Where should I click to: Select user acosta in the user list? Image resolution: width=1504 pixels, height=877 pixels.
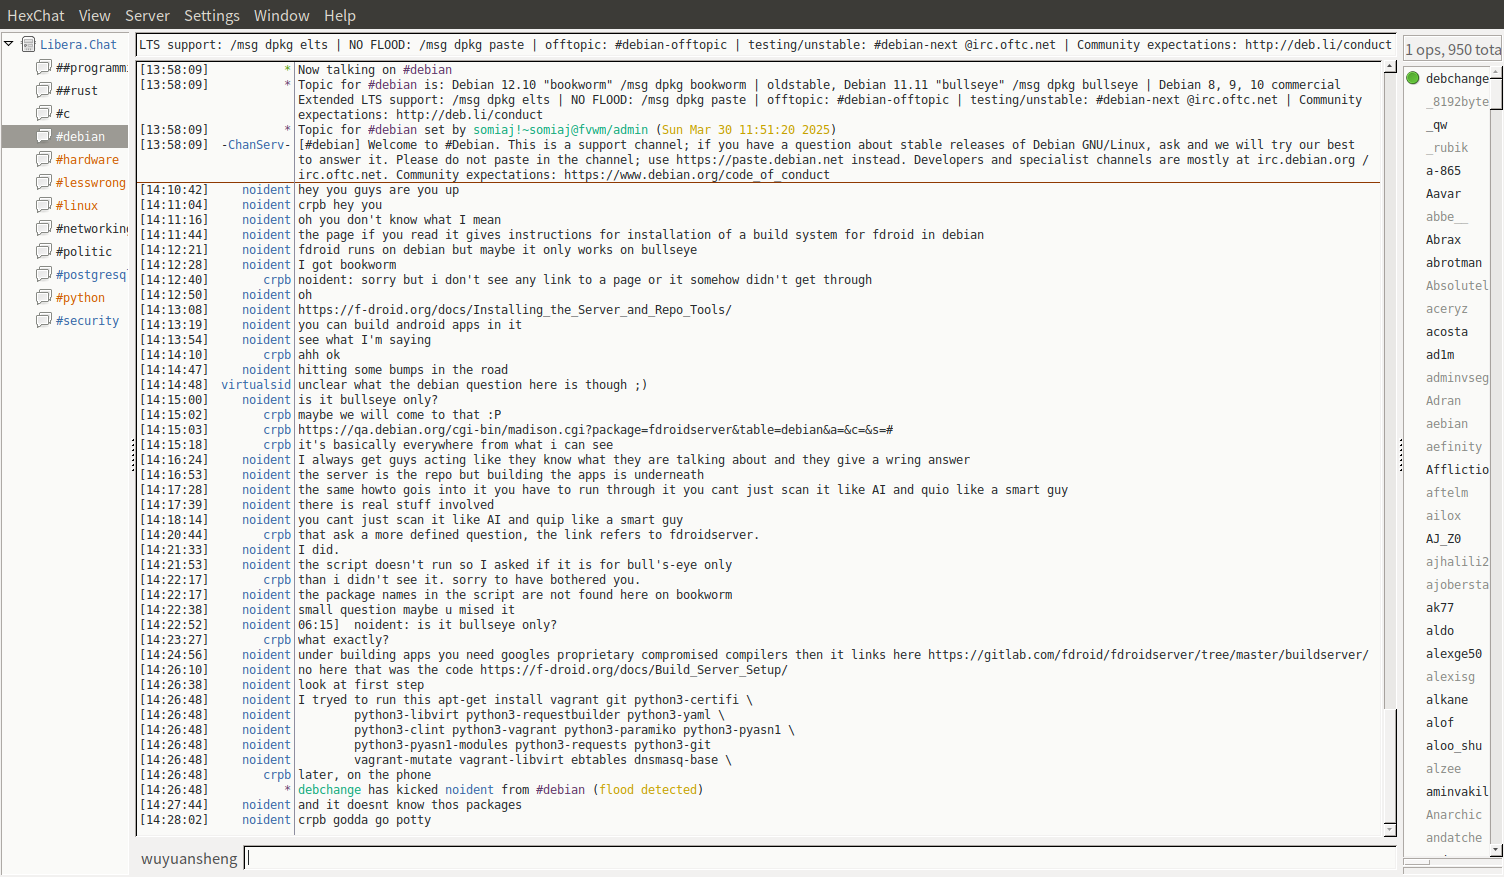coord(1447,332)
